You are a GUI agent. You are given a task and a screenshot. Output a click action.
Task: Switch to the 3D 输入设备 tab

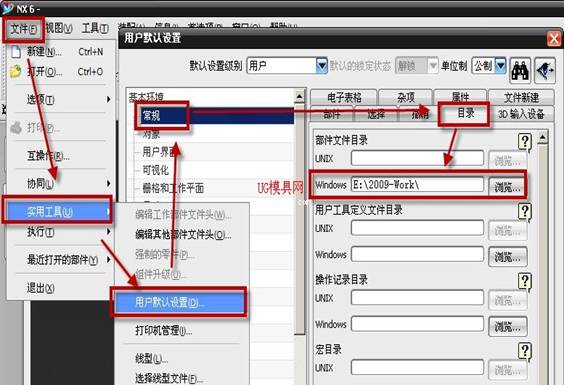(521, 114)
